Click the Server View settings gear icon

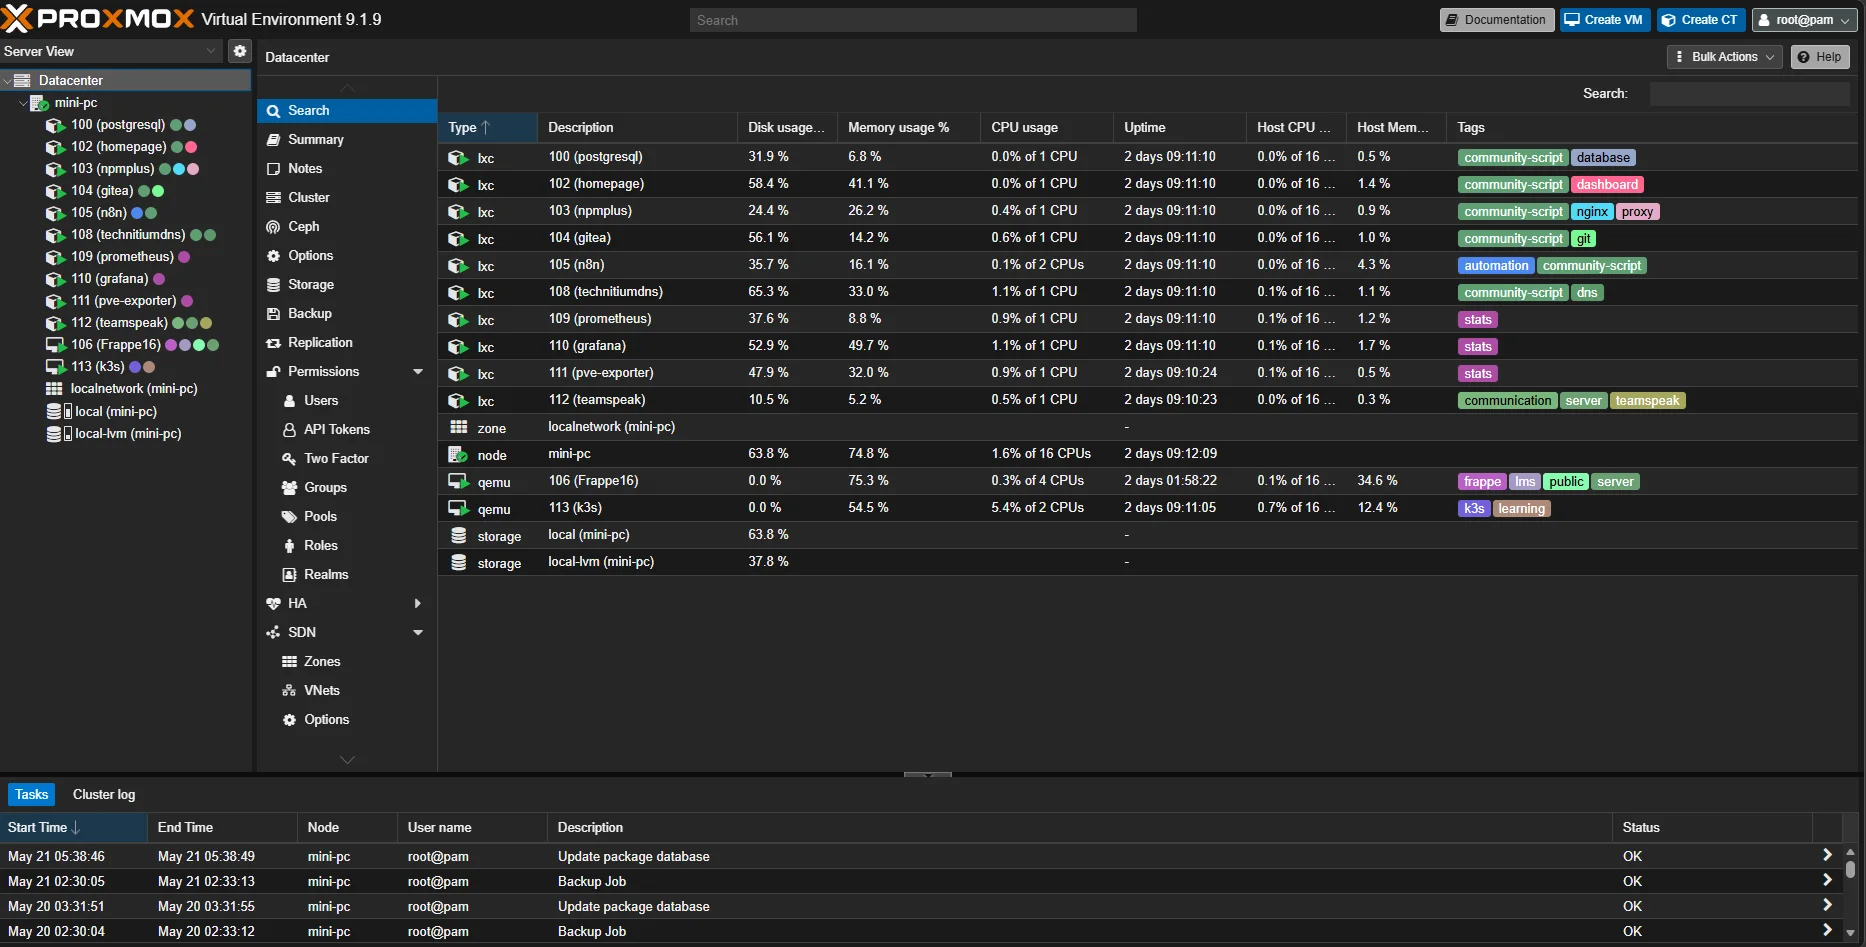click(240, 51)
